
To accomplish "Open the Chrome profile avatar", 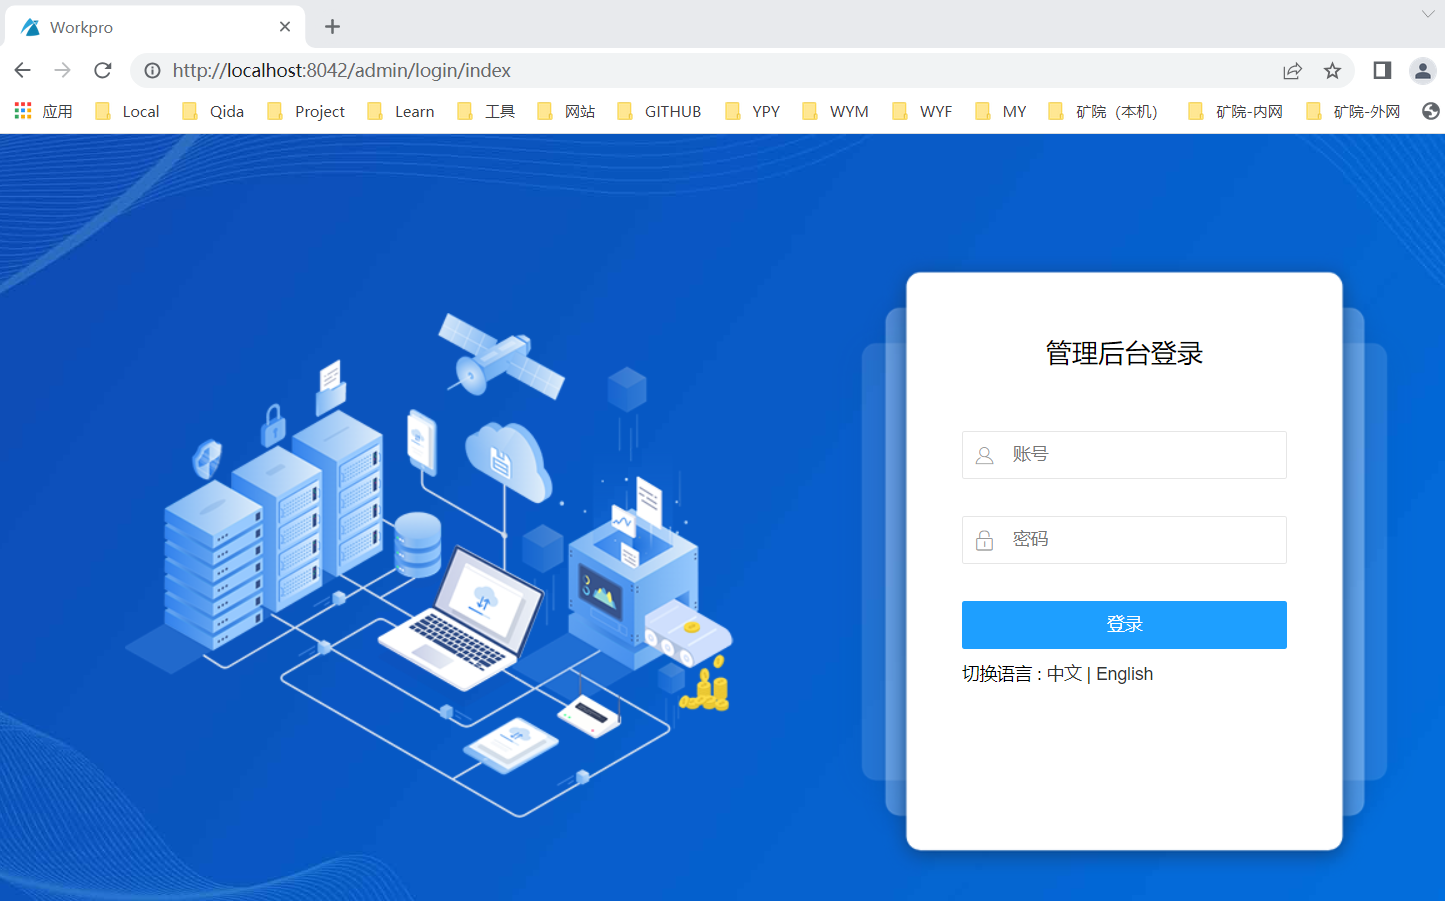I will point(1422,70).
